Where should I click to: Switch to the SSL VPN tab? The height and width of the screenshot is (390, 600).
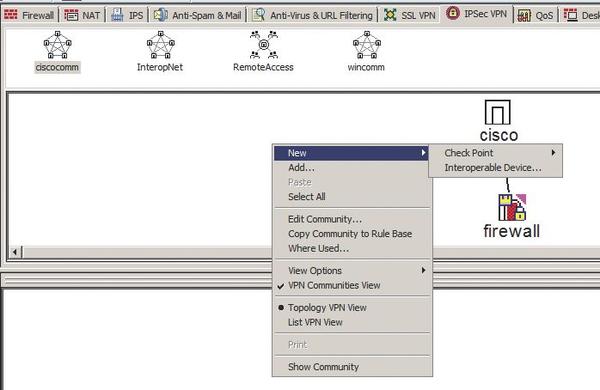pyautogui.click(x=410, y=15)
